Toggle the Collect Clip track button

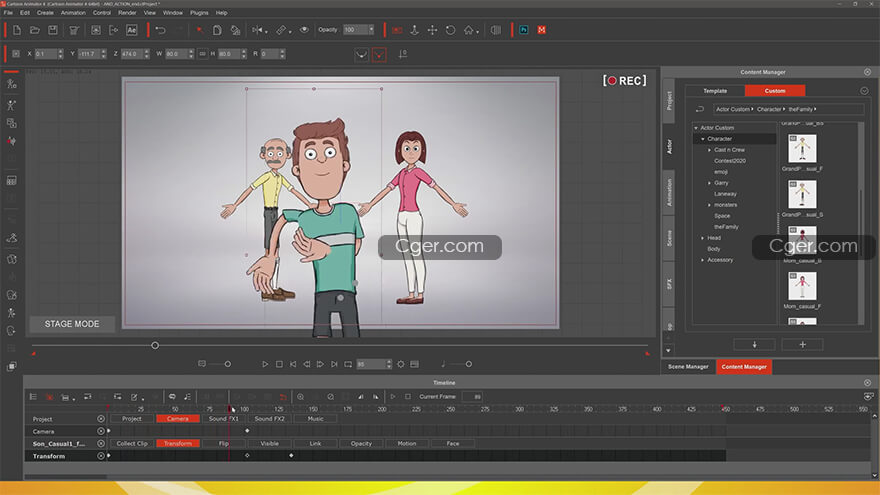[132, 443]
